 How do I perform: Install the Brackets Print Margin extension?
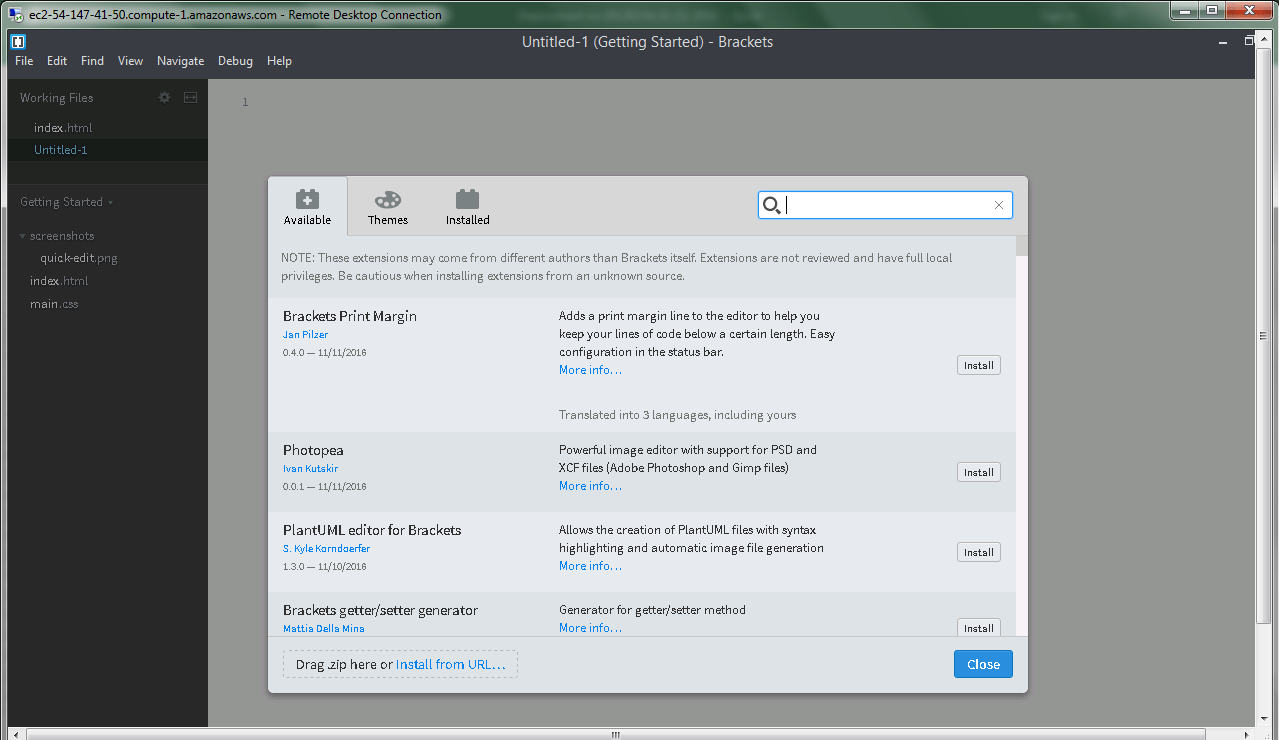tap(978, 365)
